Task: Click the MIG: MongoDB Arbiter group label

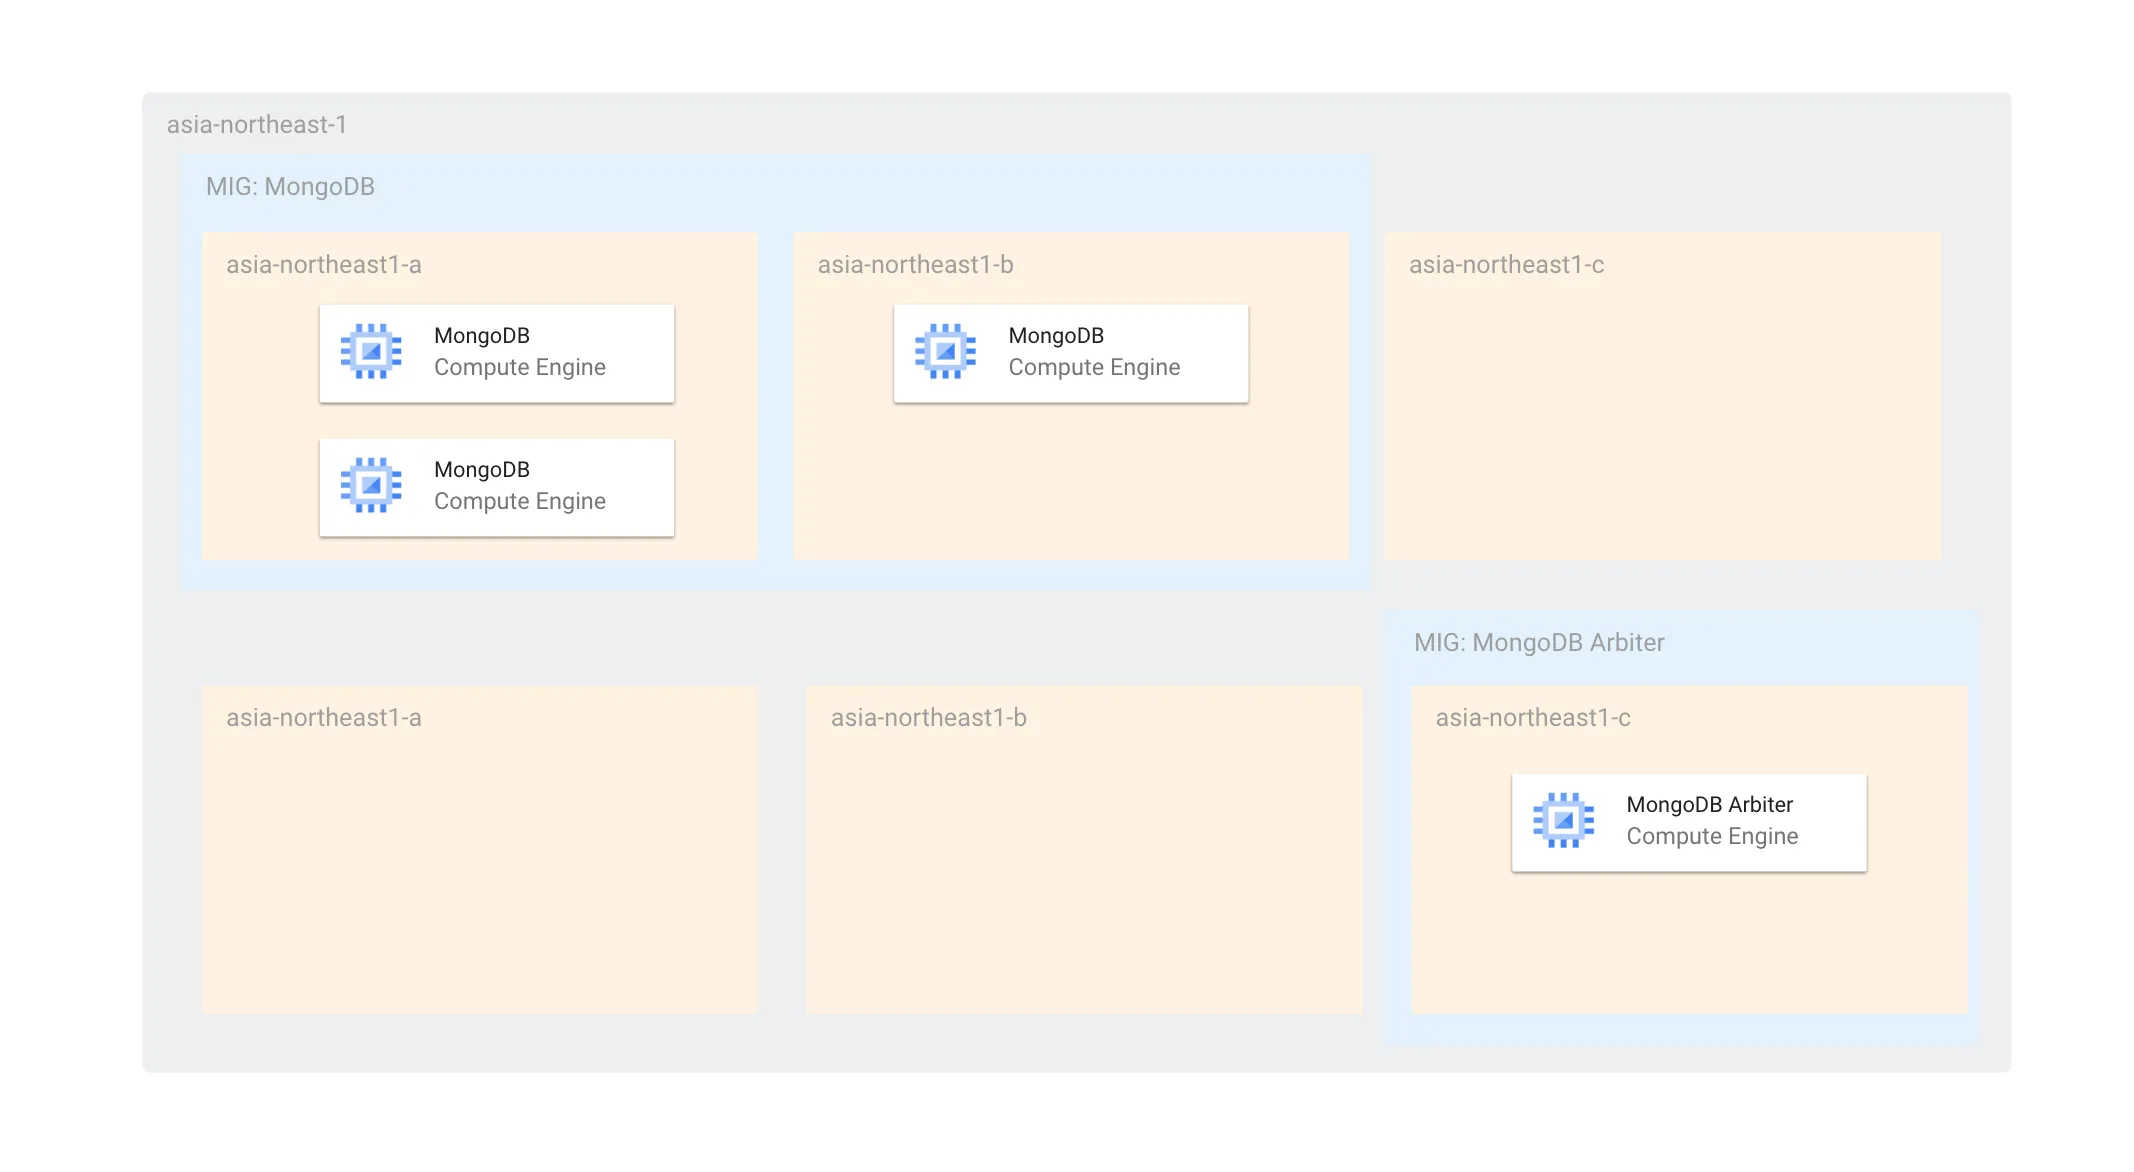Action: pos(1538,643)
